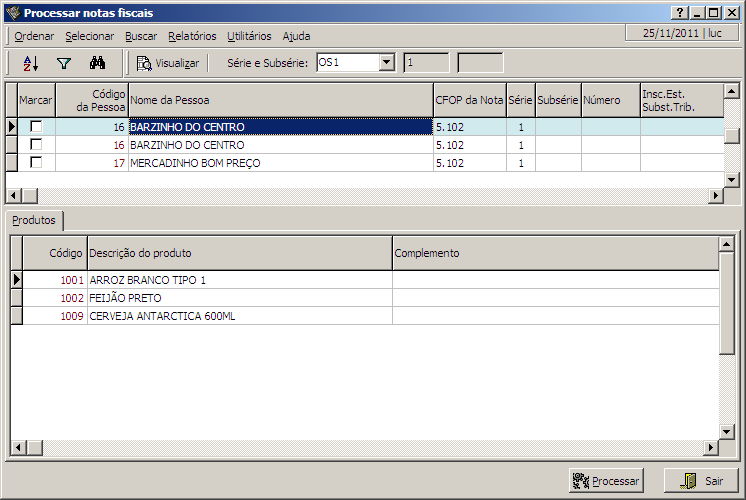
Task: Select the row indicator arrow for ARROZ BRANCO
Action: point(16,280)
